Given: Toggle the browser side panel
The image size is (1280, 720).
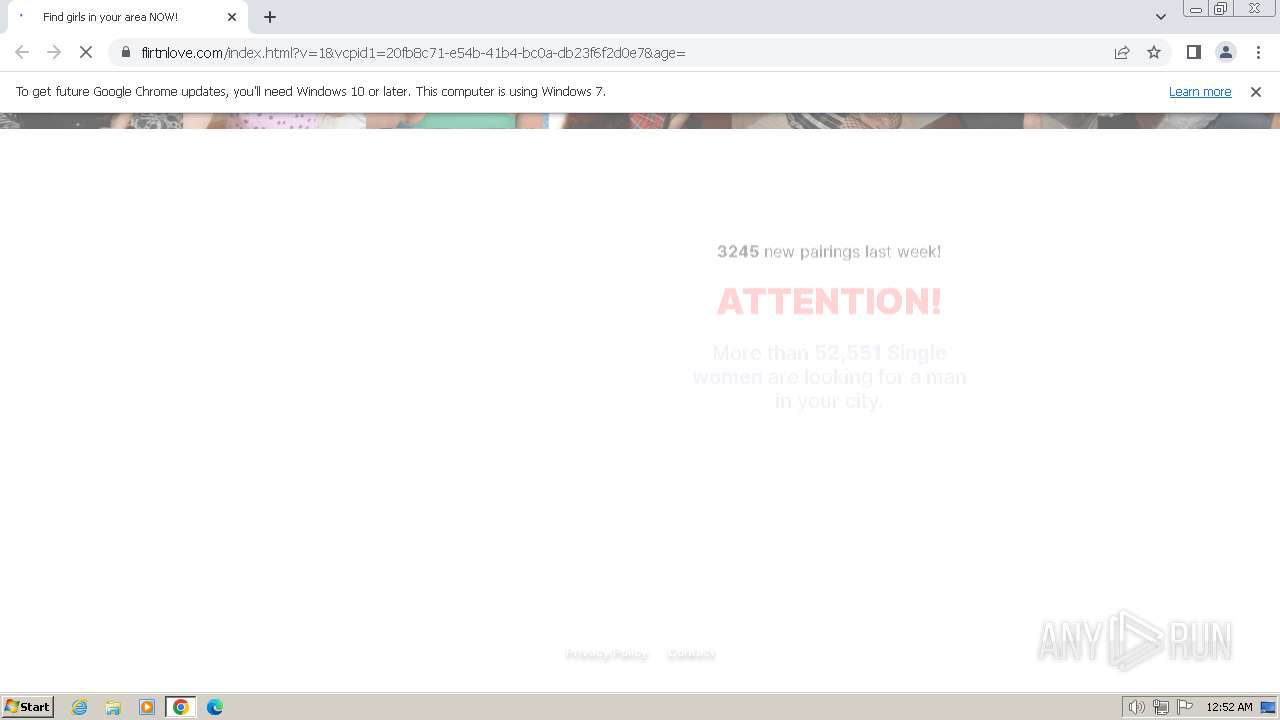Looking at the screenshot, I should pyautogui.click(x=1193, y=52).
